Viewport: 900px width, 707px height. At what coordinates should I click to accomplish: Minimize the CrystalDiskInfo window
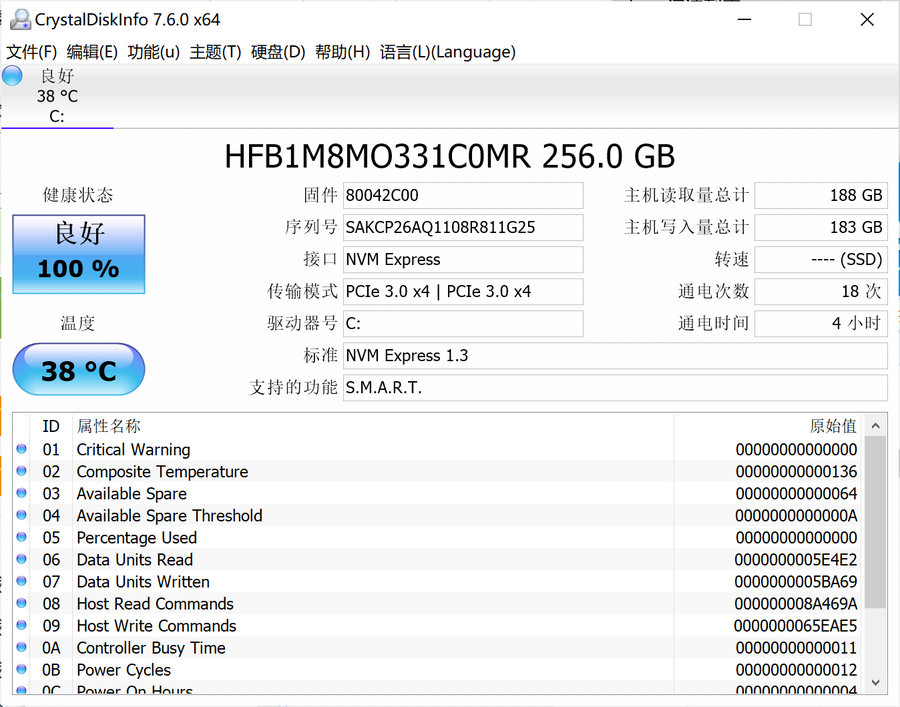(744, 20)
